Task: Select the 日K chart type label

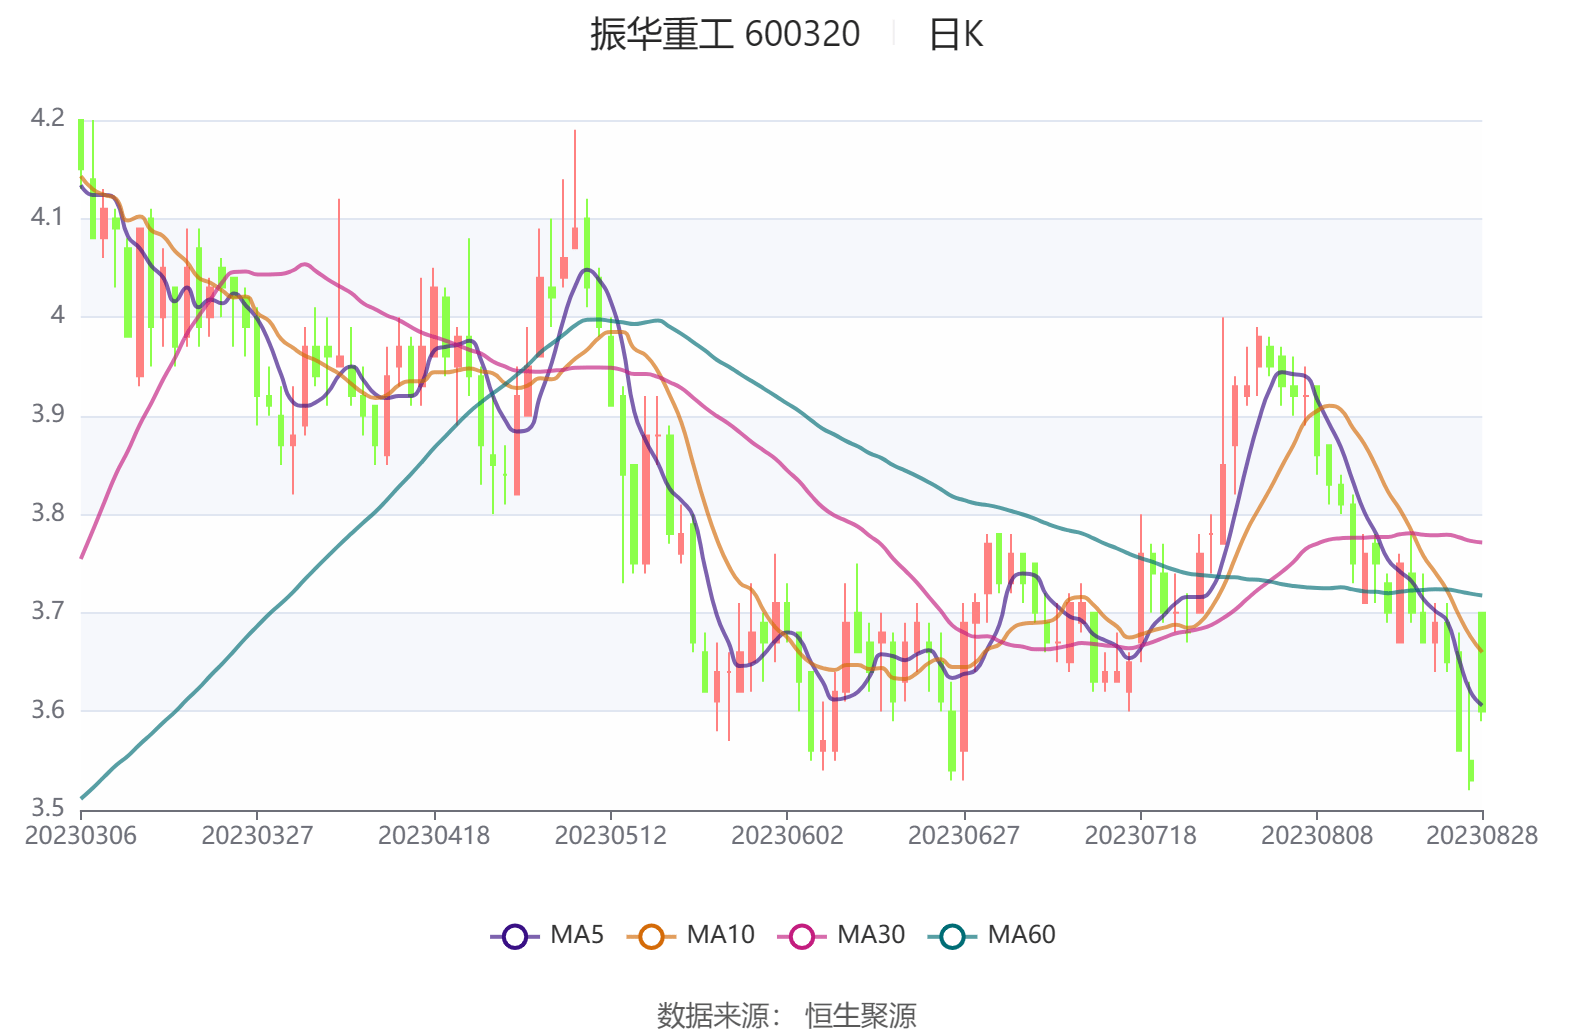Action: tap(956, 35)
